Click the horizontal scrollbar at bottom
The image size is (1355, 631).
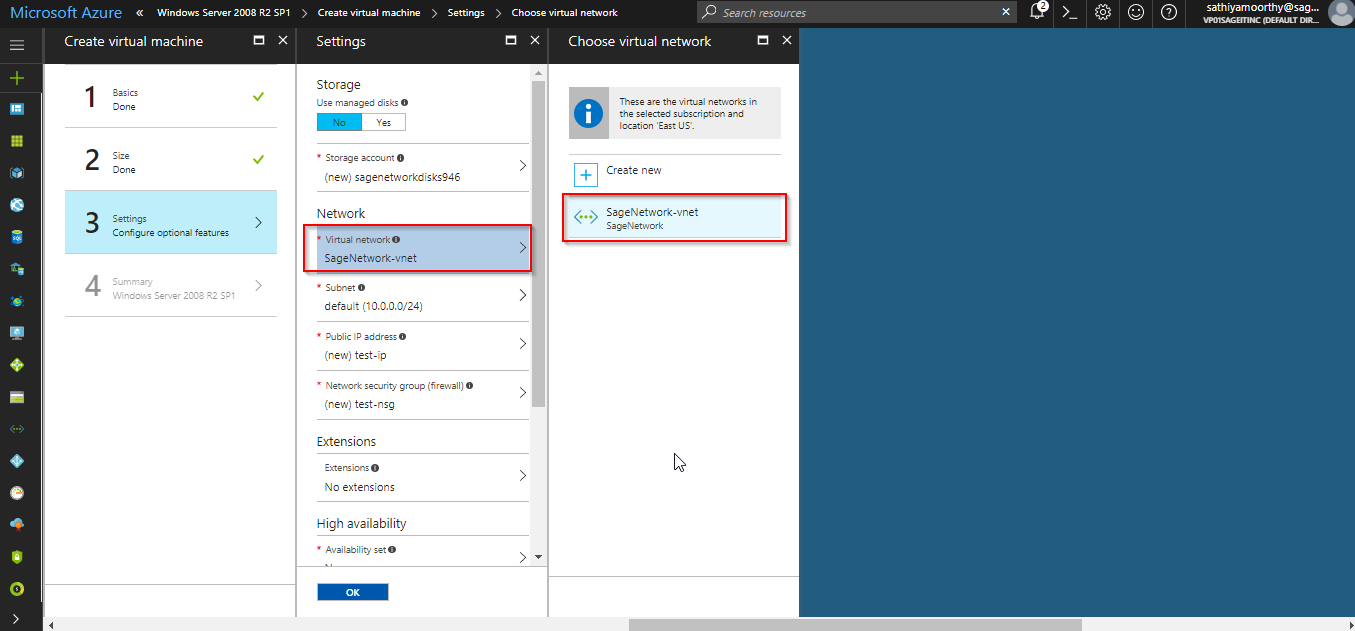[x=855, y=625]
